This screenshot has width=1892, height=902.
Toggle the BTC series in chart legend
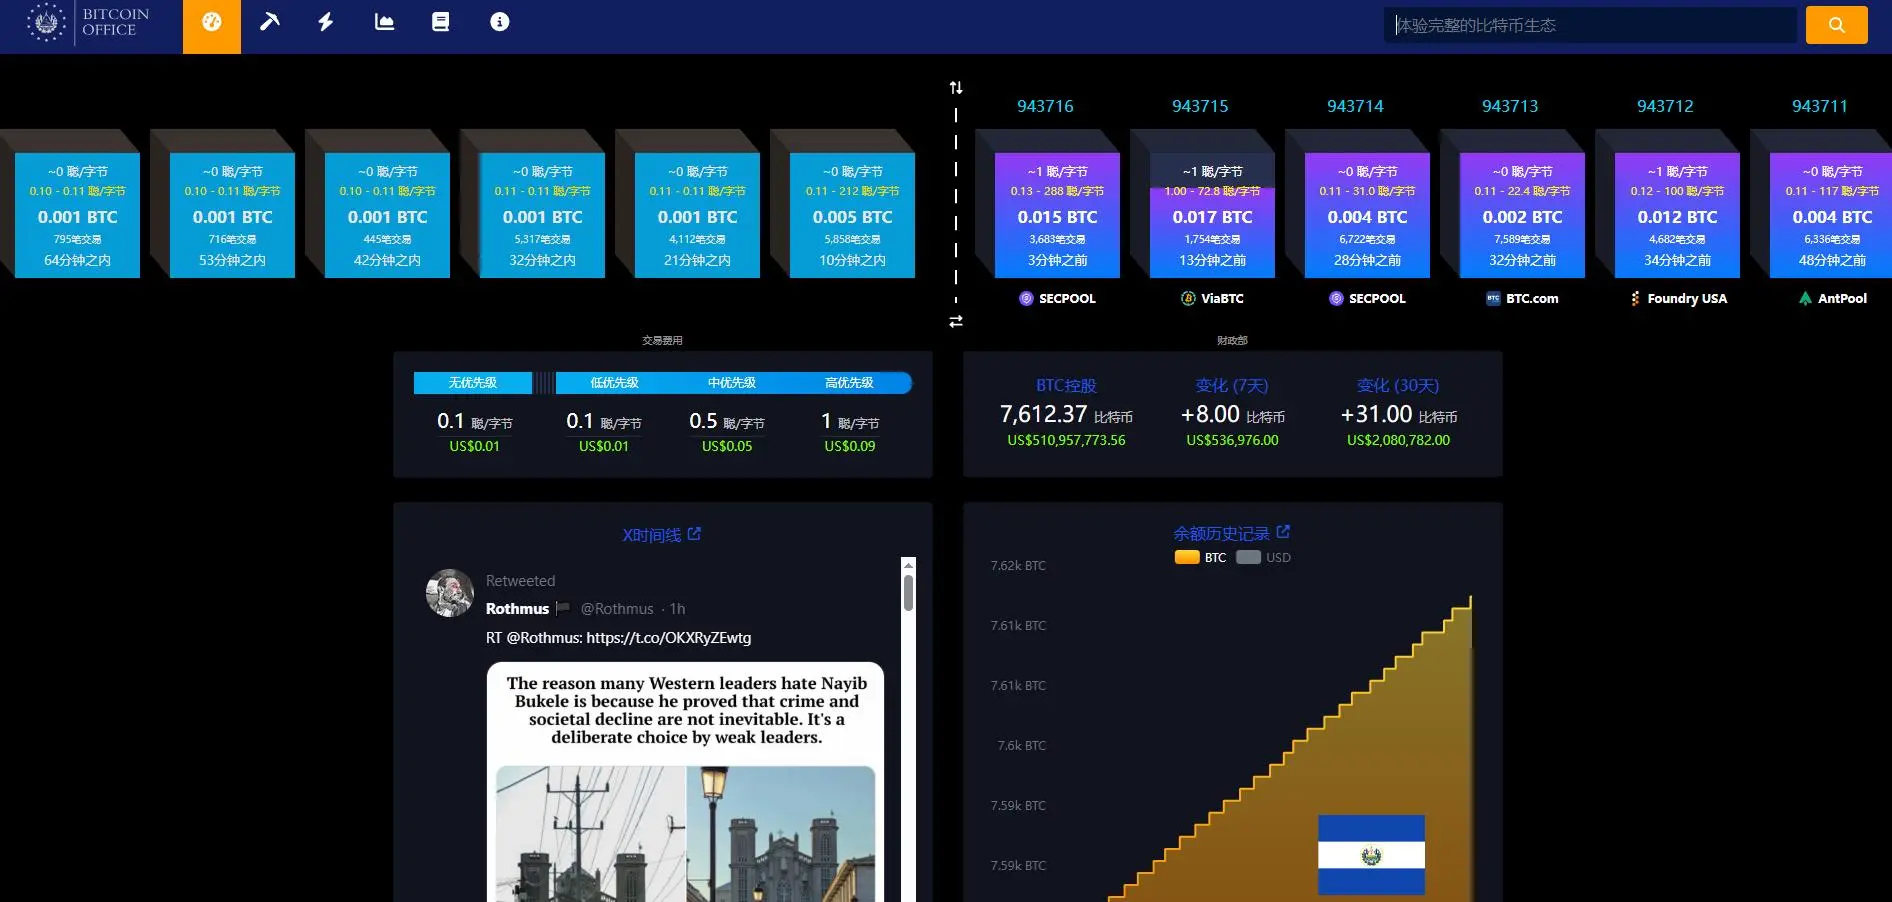point(1200,557)
